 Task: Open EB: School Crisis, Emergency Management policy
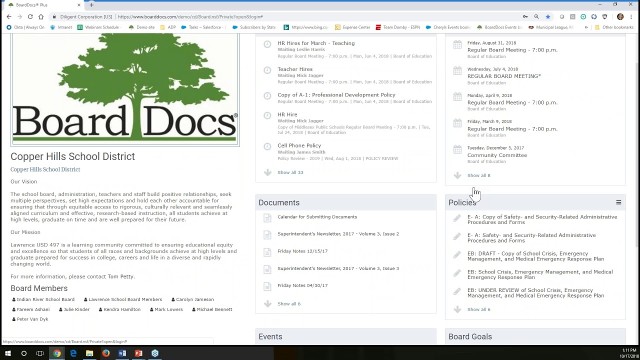(x=540, y=275)
